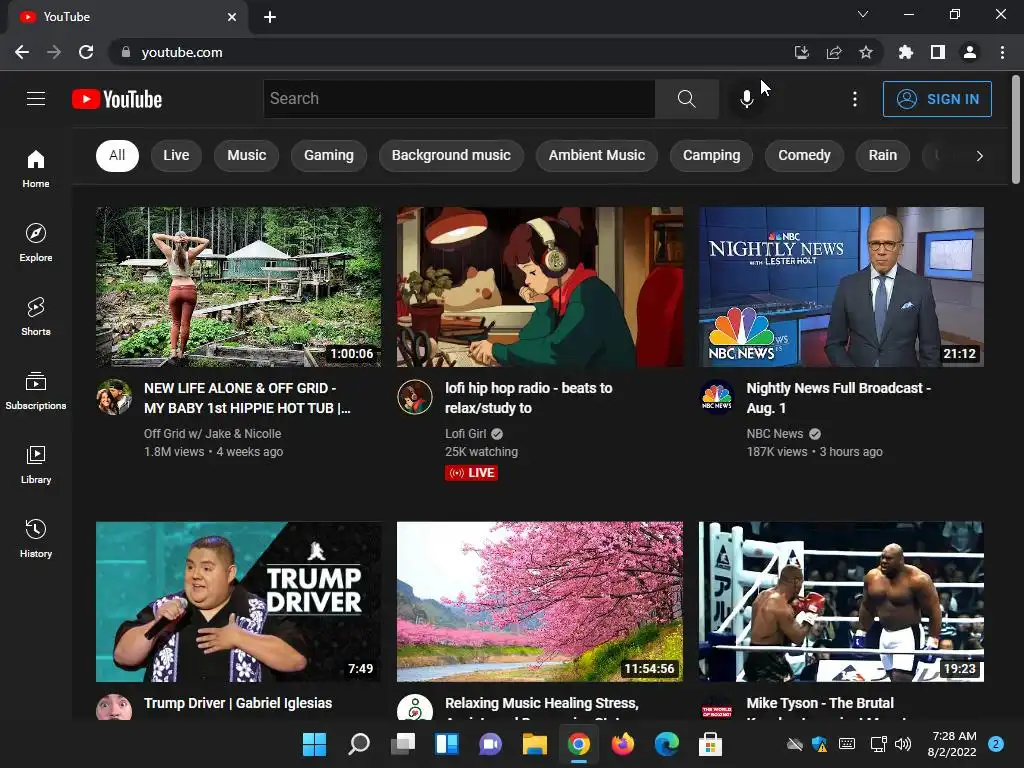Open Shorts in sidebar
1024x768 pixels.
36,317
